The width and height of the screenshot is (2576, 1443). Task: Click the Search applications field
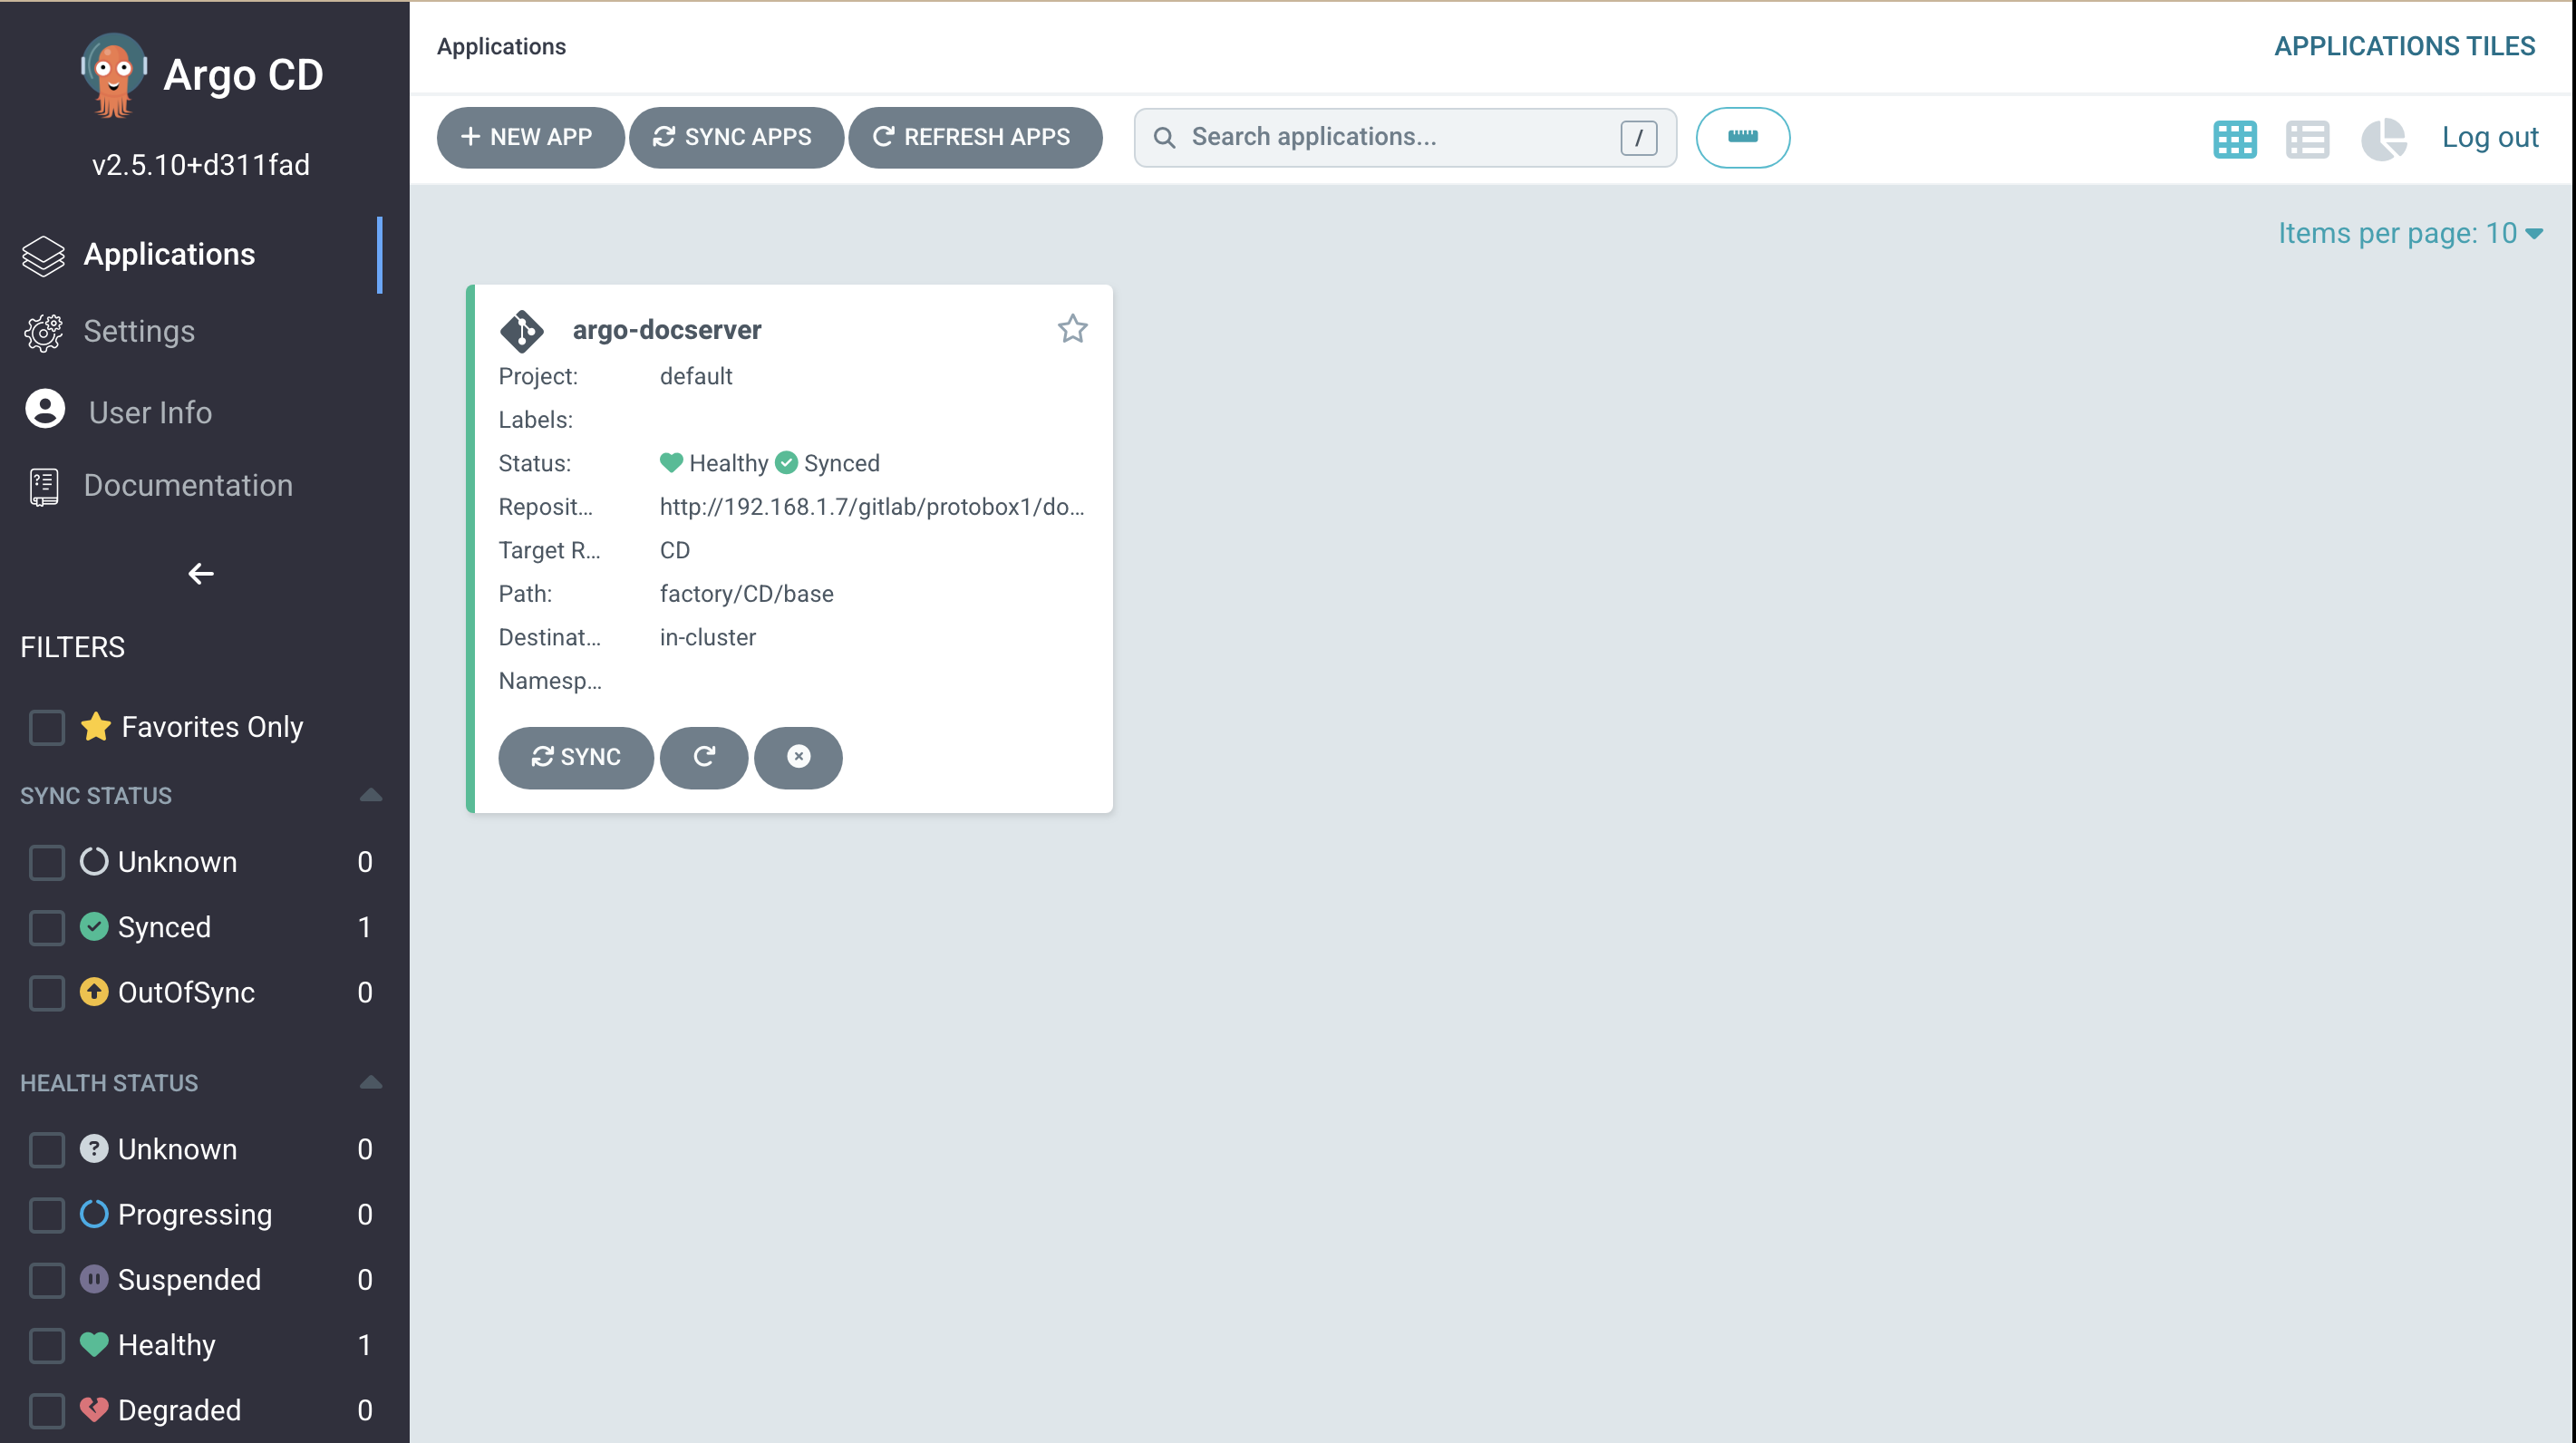click(1400, 137)
